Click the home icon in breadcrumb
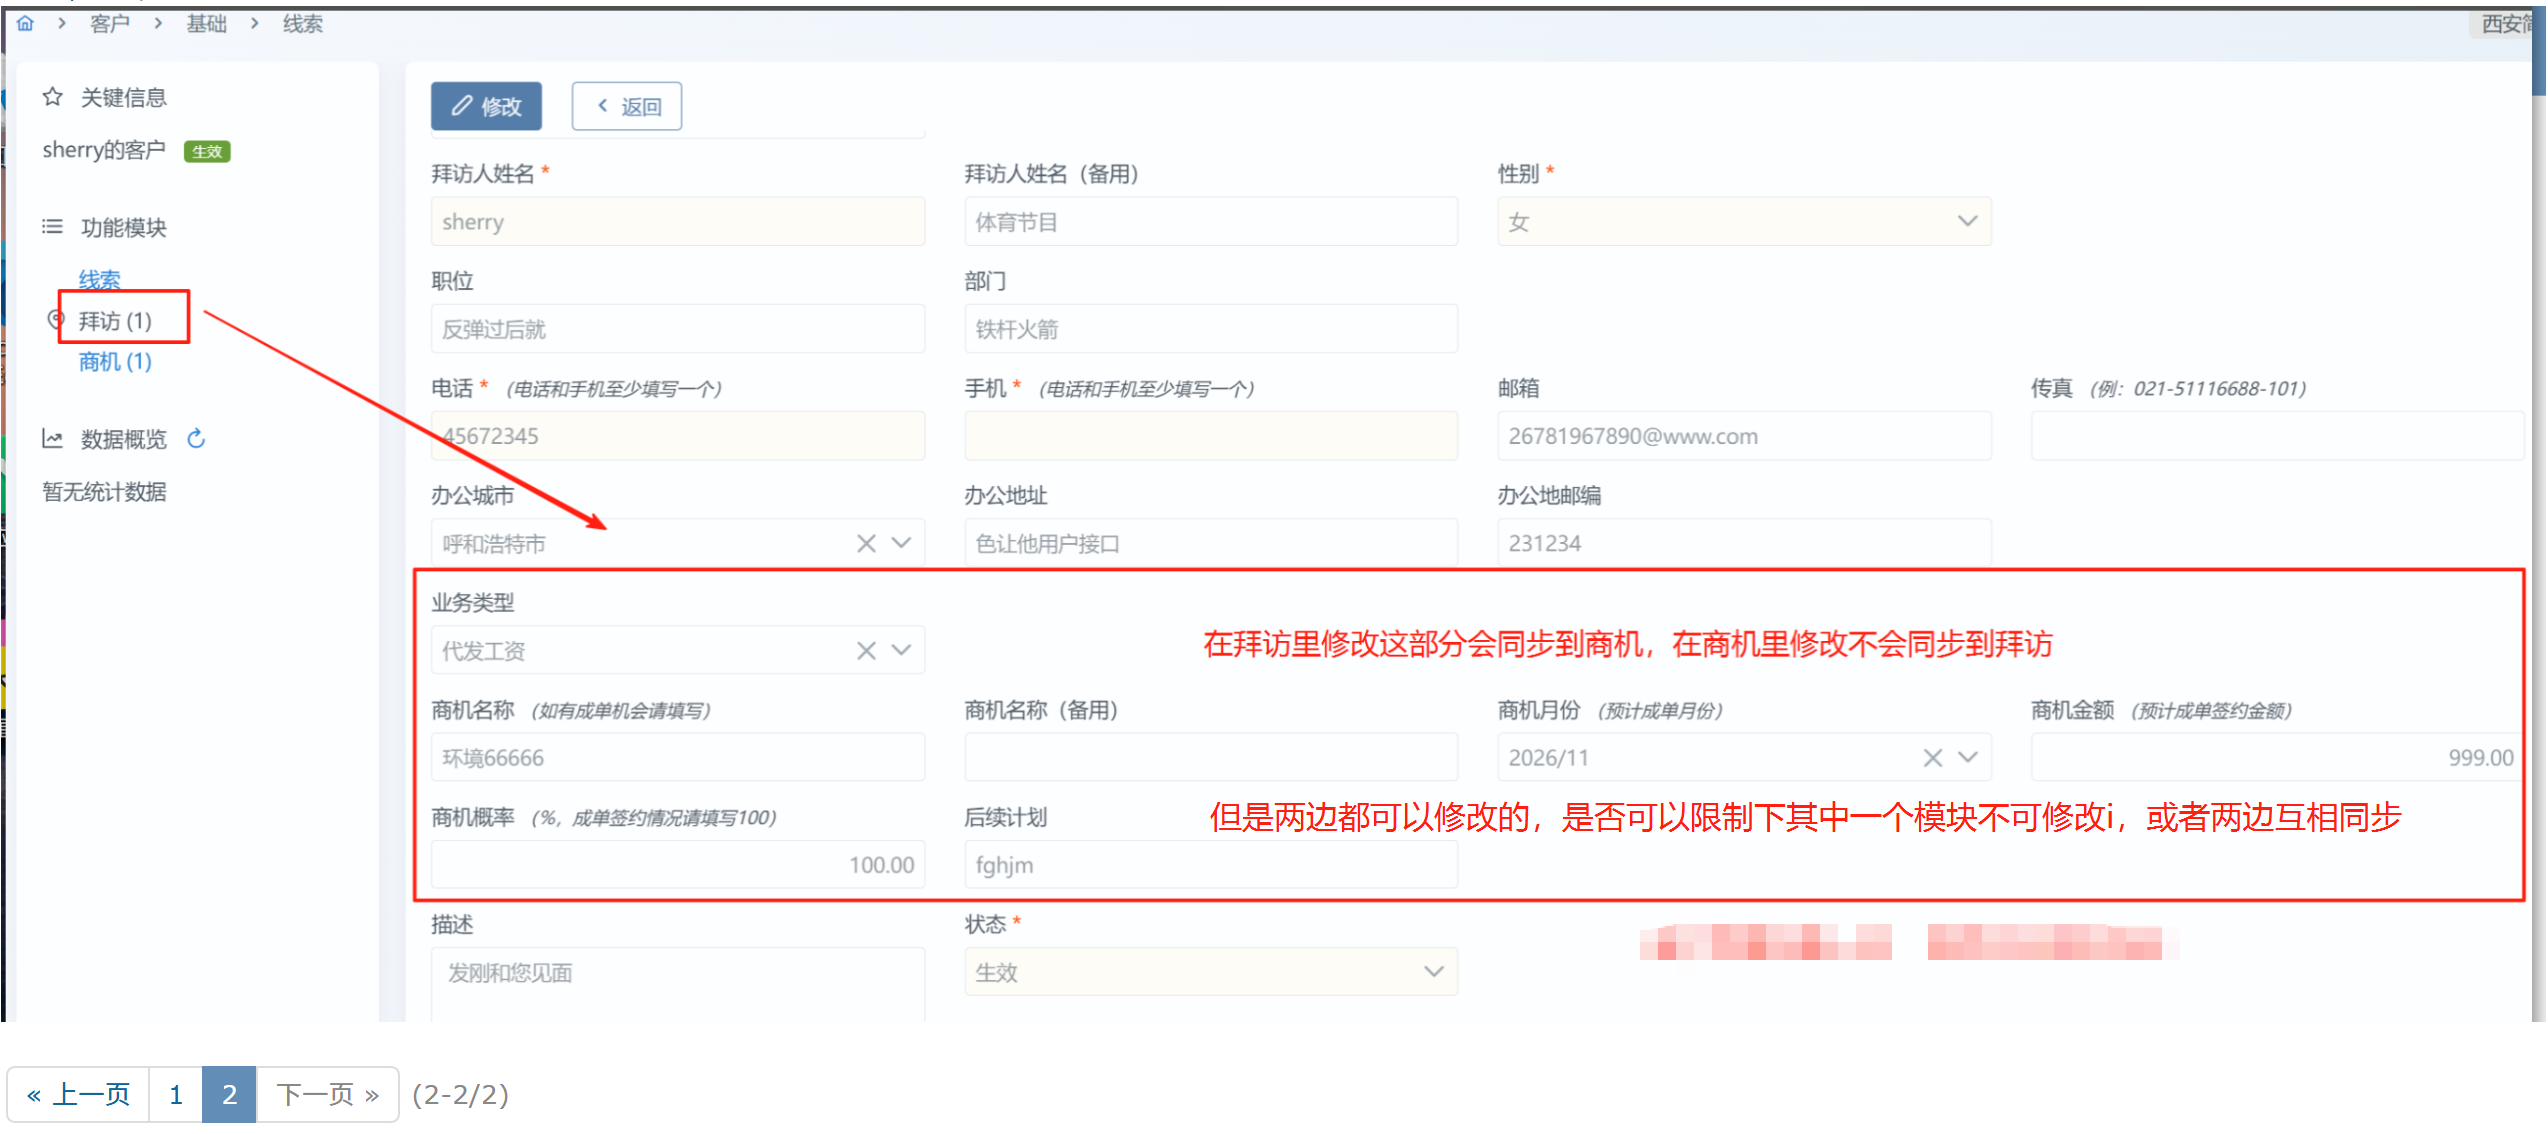 click(x=26, y=23)
